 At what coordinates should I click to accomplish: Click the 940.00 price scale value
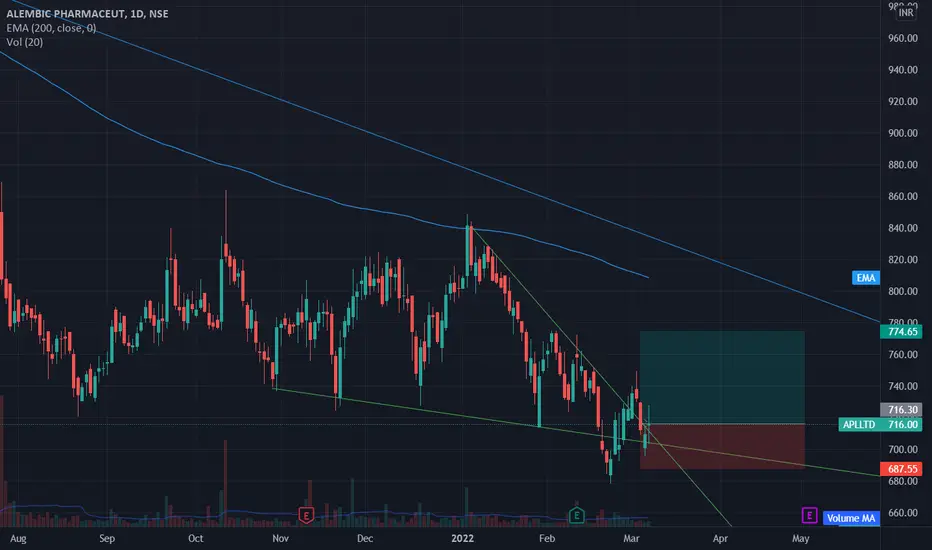[x=903, y=70]
